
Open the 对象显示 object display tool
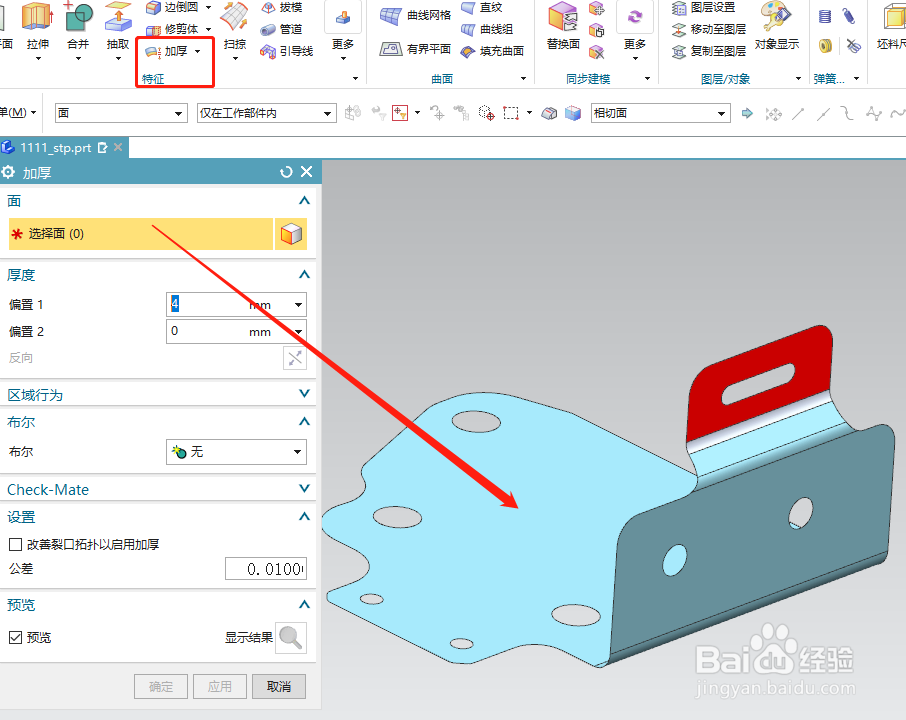777,17
